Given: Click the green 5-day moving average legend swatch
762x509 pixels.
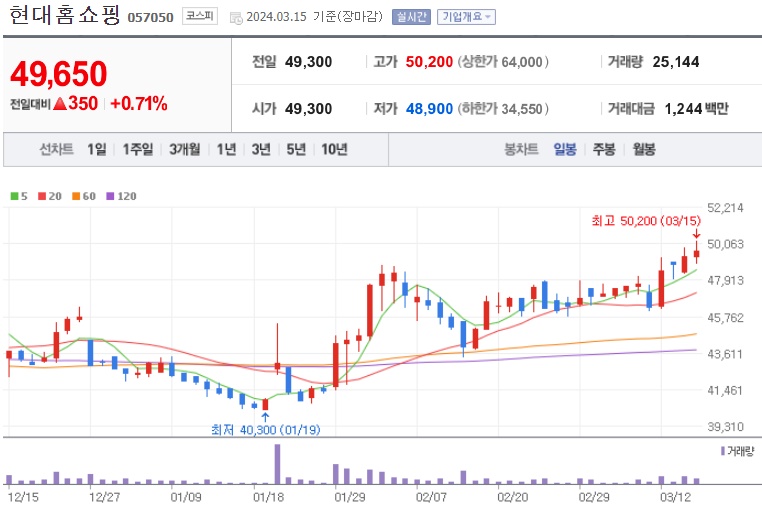Looking at the screenshot, I should tap(15, 196).
